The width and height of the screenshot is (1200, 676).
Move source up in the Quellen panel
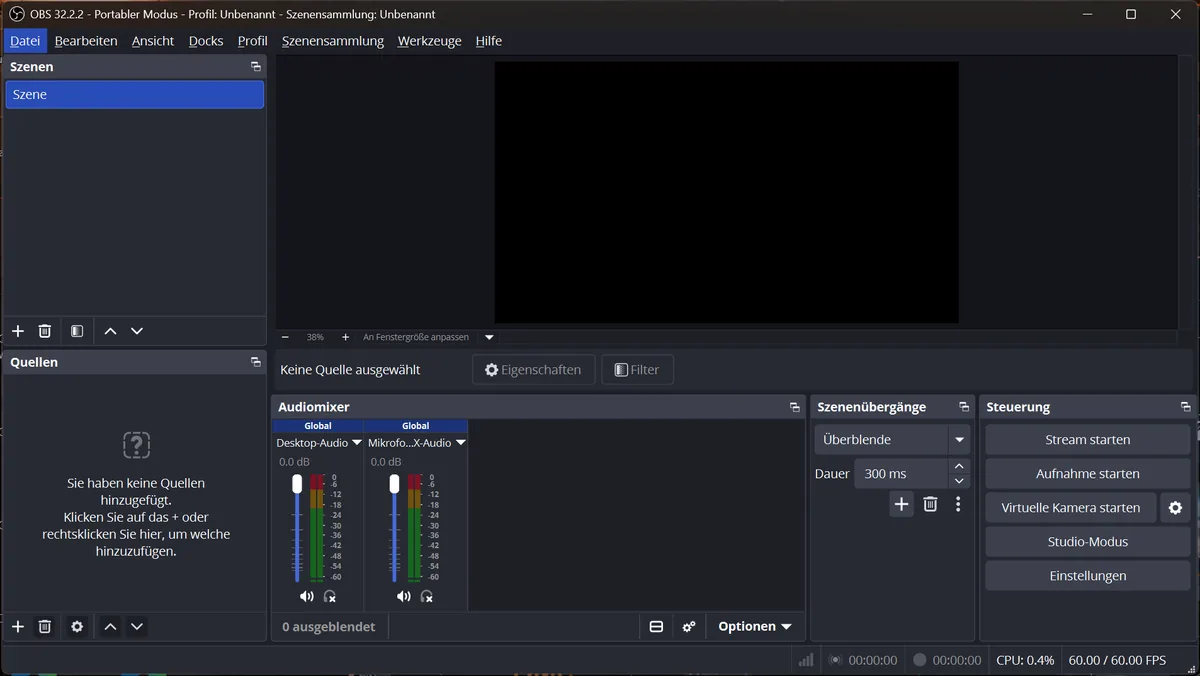click(110, 627)
